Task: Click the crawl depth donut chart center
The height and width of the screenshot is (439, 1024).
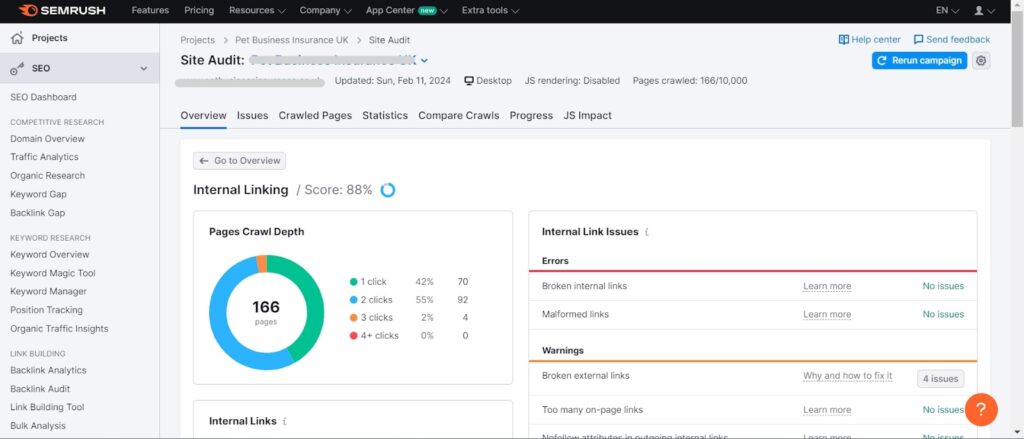Action: point(266,312)
